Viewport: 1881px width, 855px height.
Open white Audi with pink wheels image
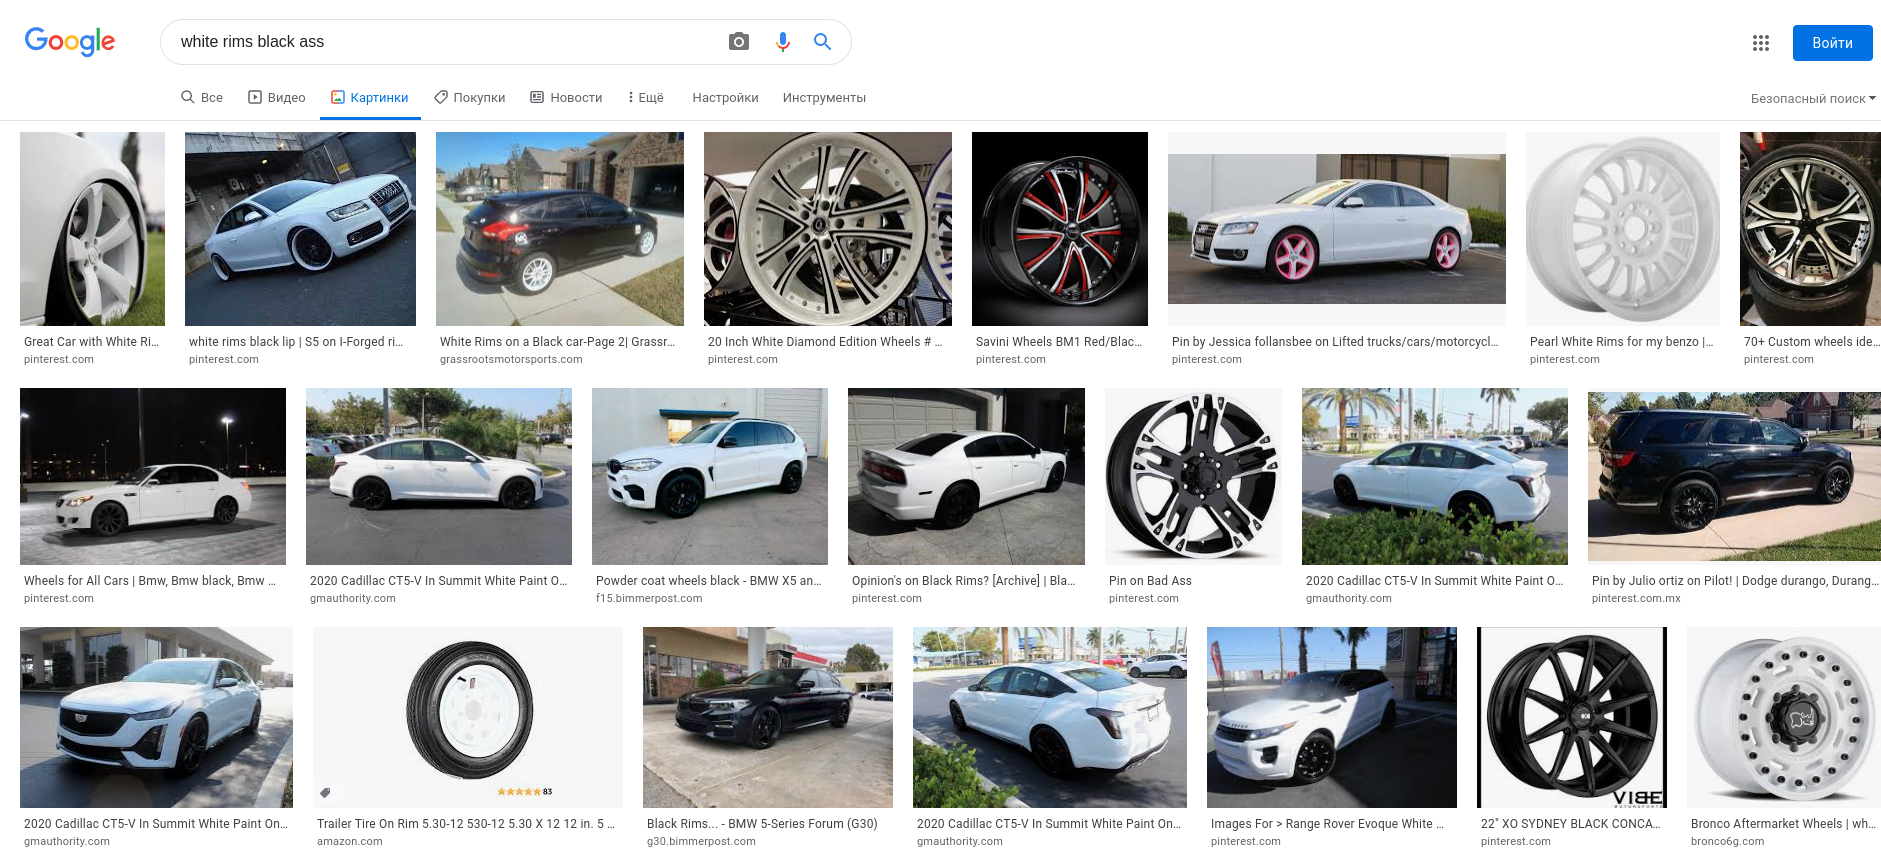pos(1337,229)
